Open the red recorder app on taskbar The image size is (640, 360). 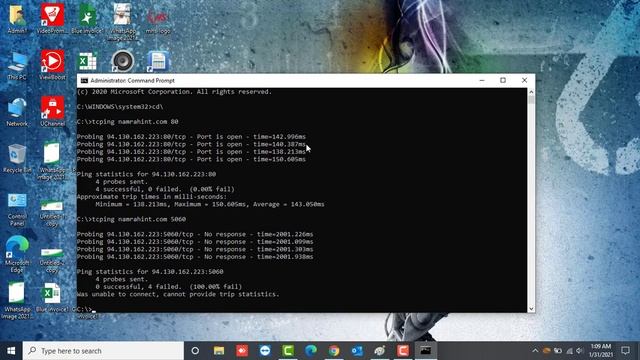(x=242, y=351)
